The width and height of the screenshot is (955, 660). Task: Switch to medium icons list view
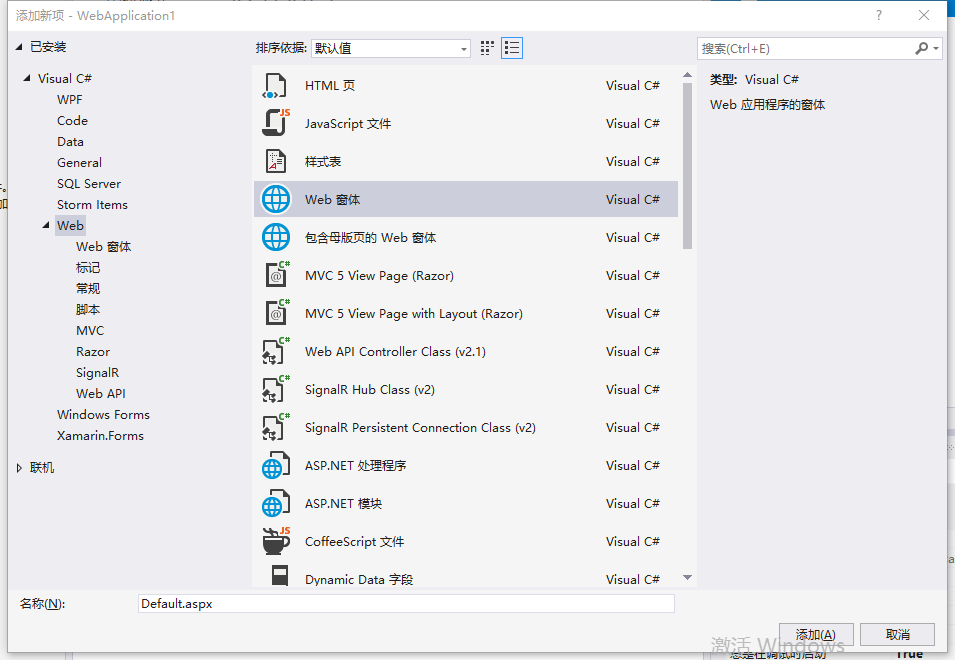512,48
